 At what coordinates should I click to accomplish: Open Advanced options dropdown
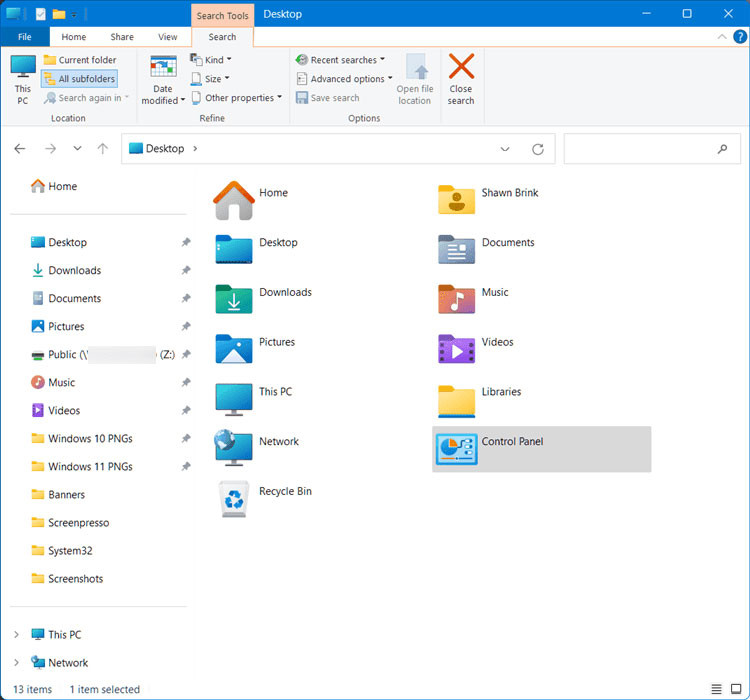tap(344, 78)
